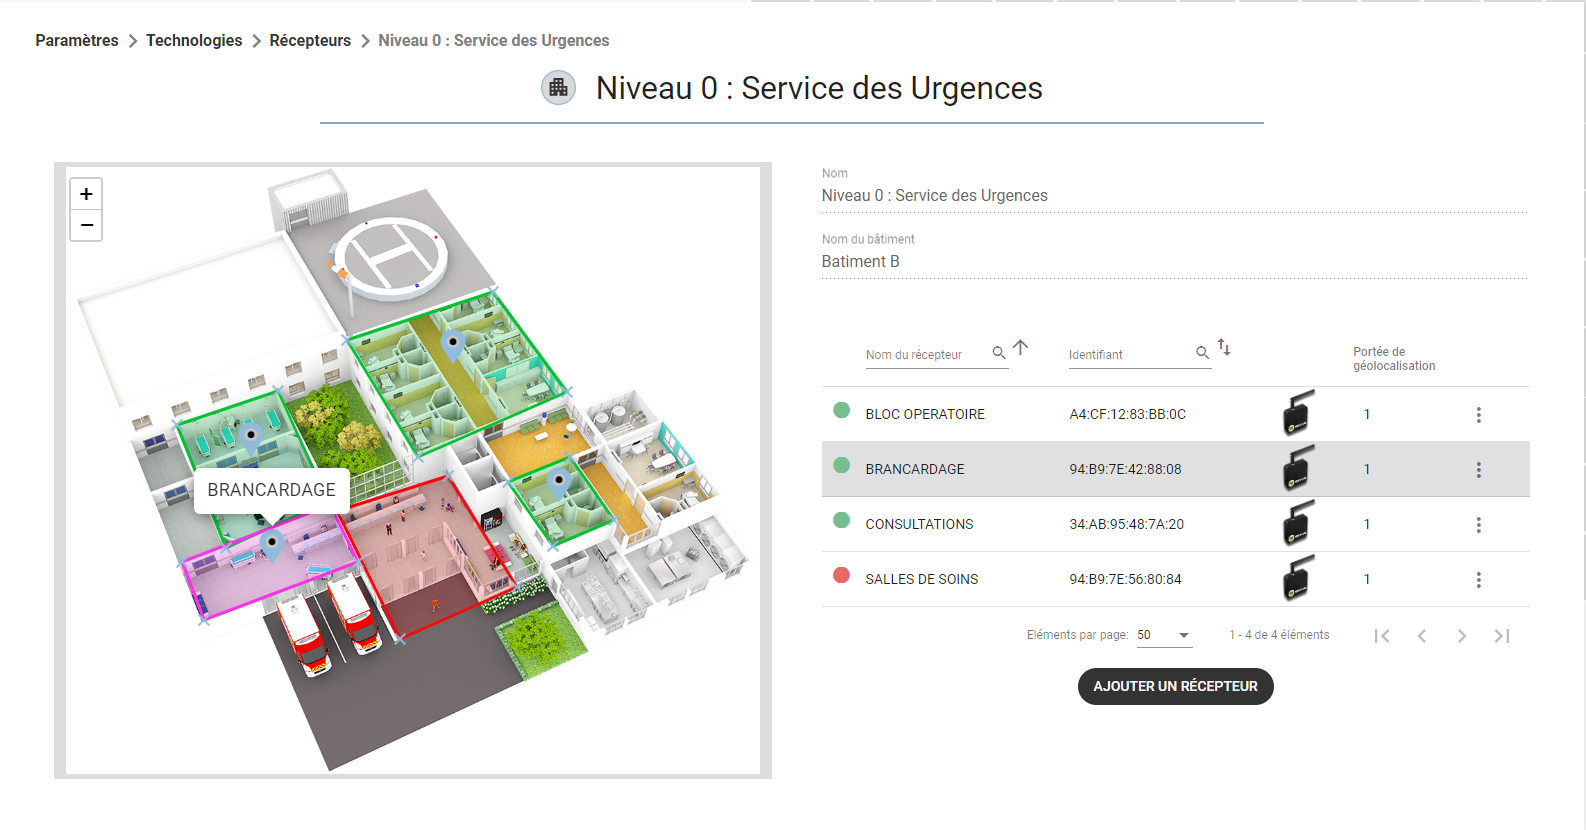Open the options menu for BRANCARDAGE
The height and width of the screenshot is (830, 1586).
(x=1478, y=470)
